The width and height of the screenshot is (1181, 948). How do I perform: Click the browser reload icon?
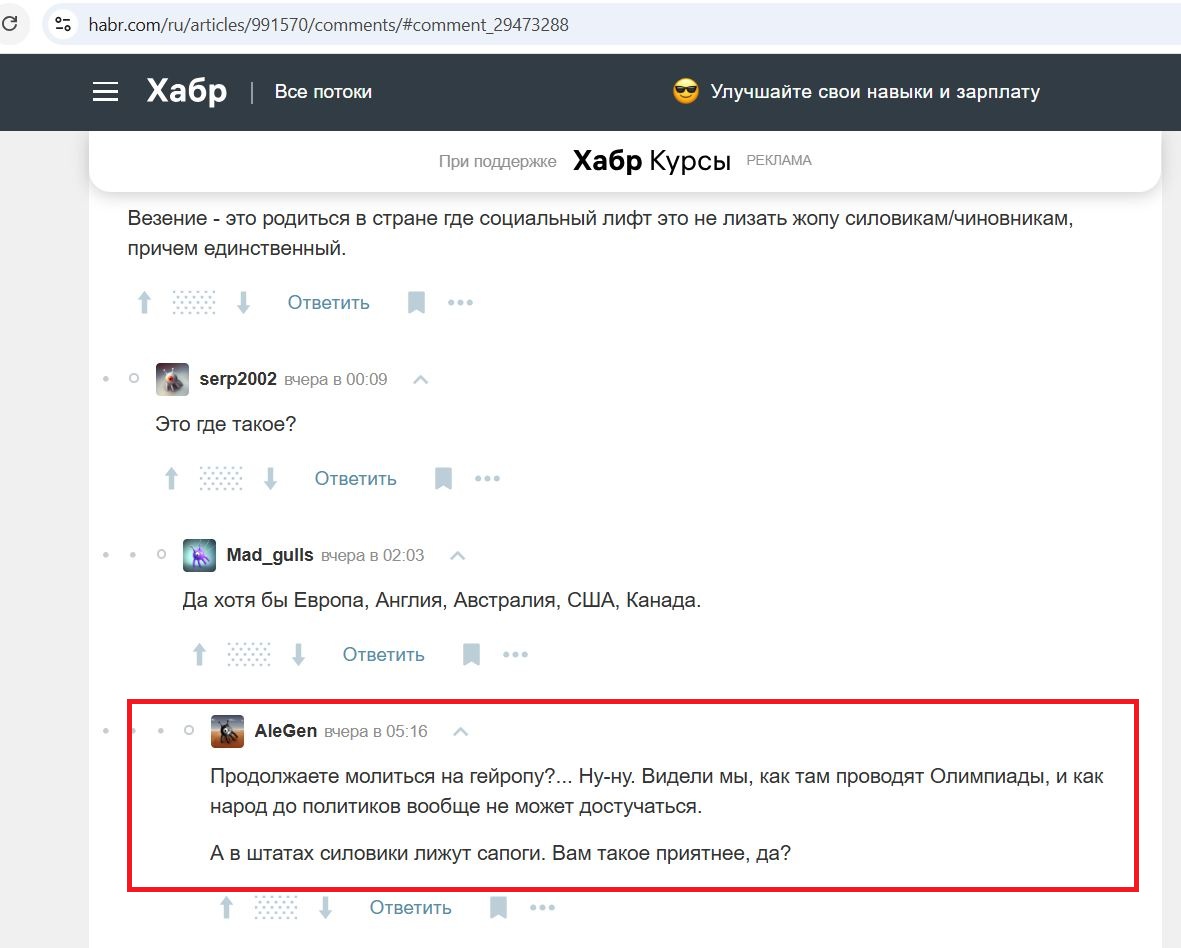pos(10,24)
